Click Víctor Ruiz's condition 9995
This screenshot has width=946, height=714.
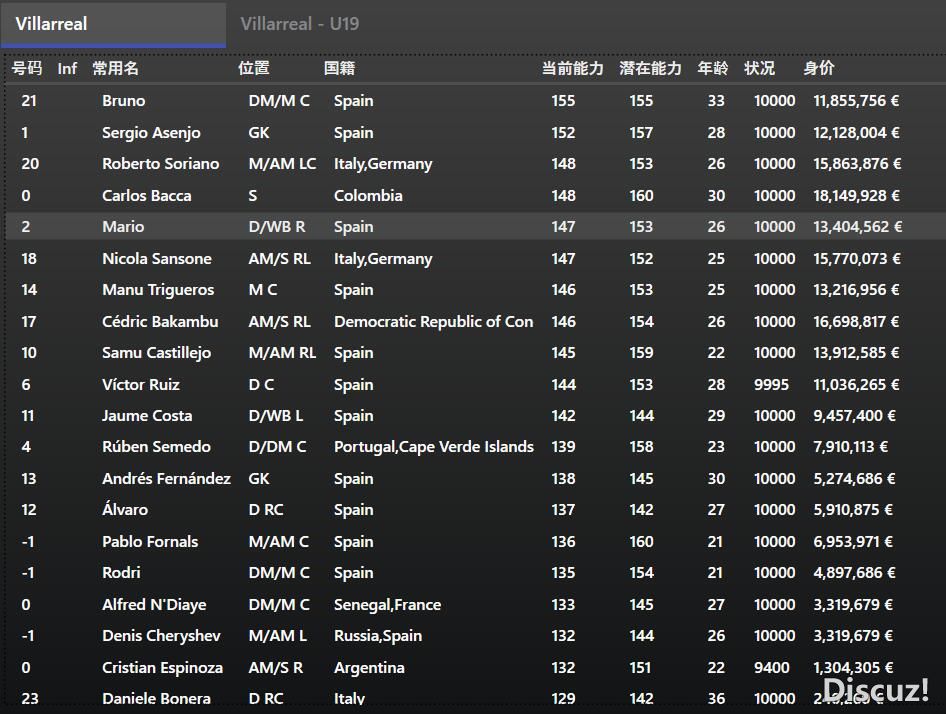(771, 384)
